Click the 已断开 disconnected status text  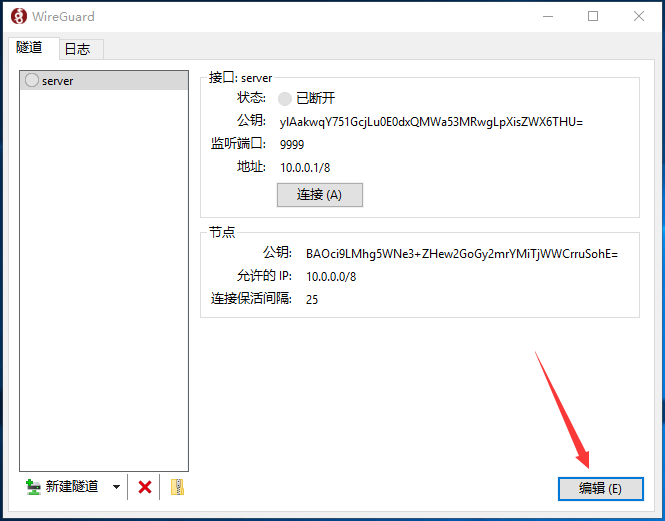tap(316, 98)
